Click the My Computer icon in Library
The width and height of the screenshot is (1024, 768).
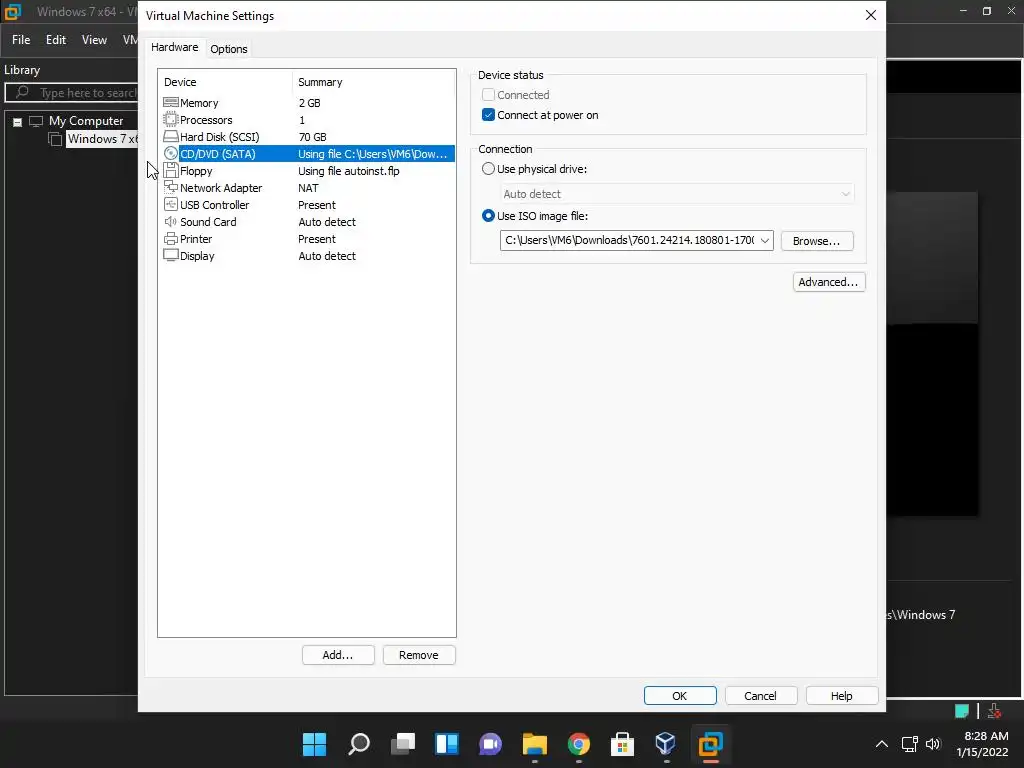pos(36,121)
